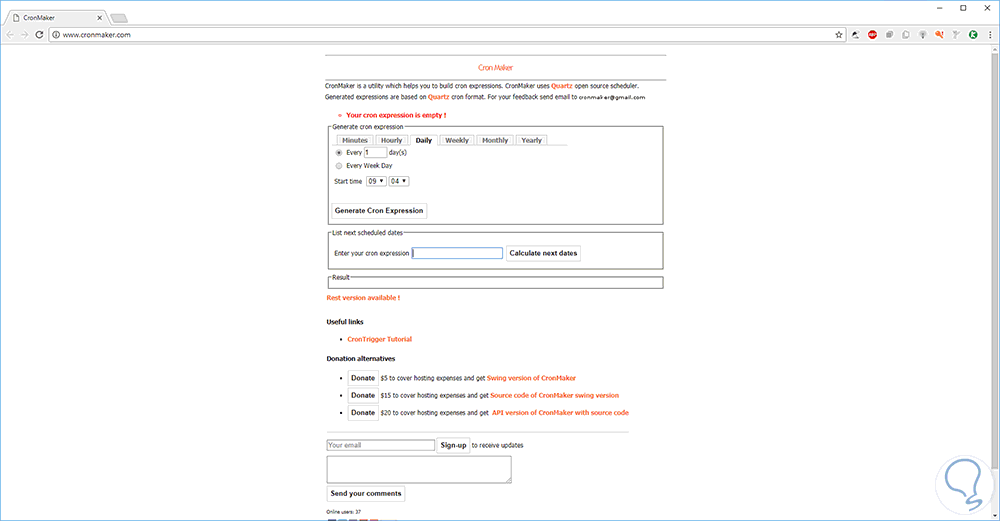
Task: Click the $15 Donate button
Action: (363, 395)
